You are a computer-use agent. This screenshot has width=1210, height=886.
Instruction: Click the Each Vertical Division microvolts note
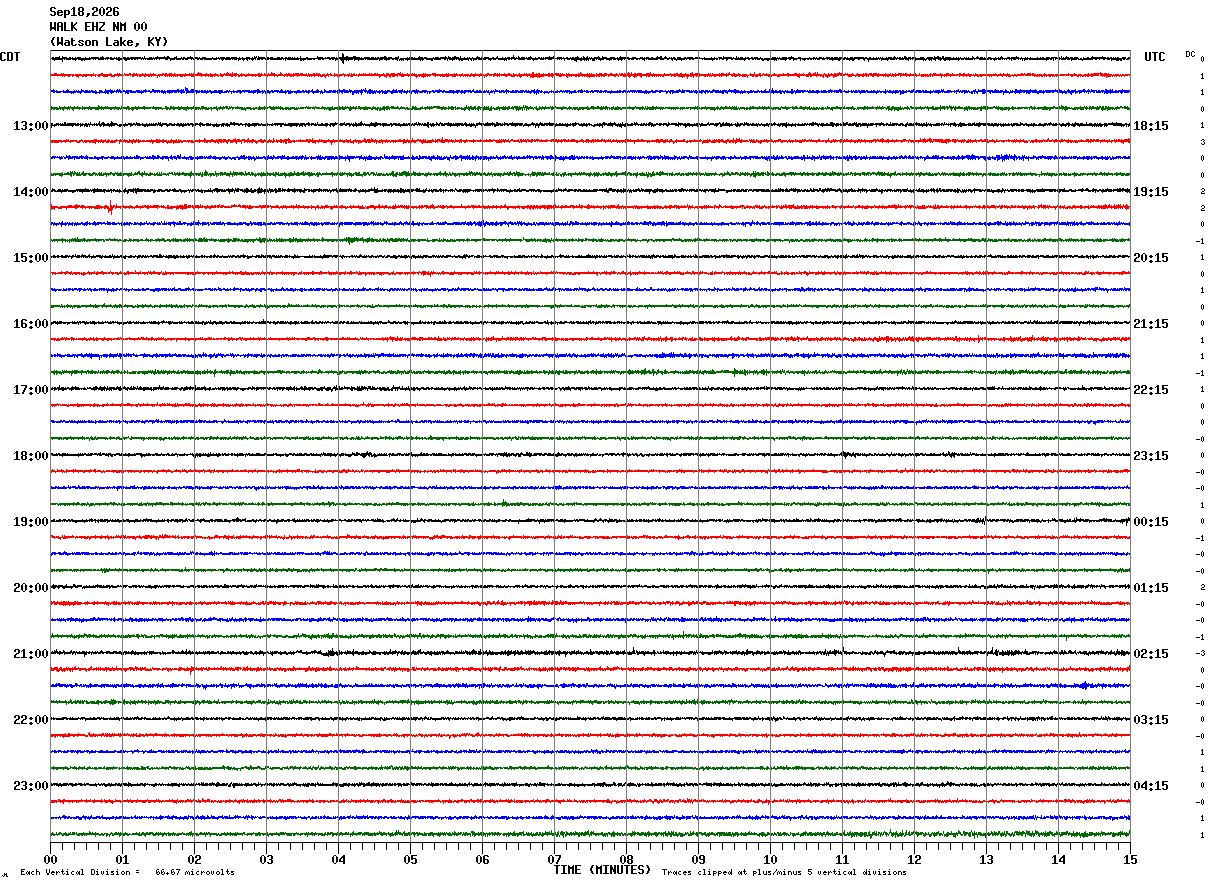(x=127, y=872)
